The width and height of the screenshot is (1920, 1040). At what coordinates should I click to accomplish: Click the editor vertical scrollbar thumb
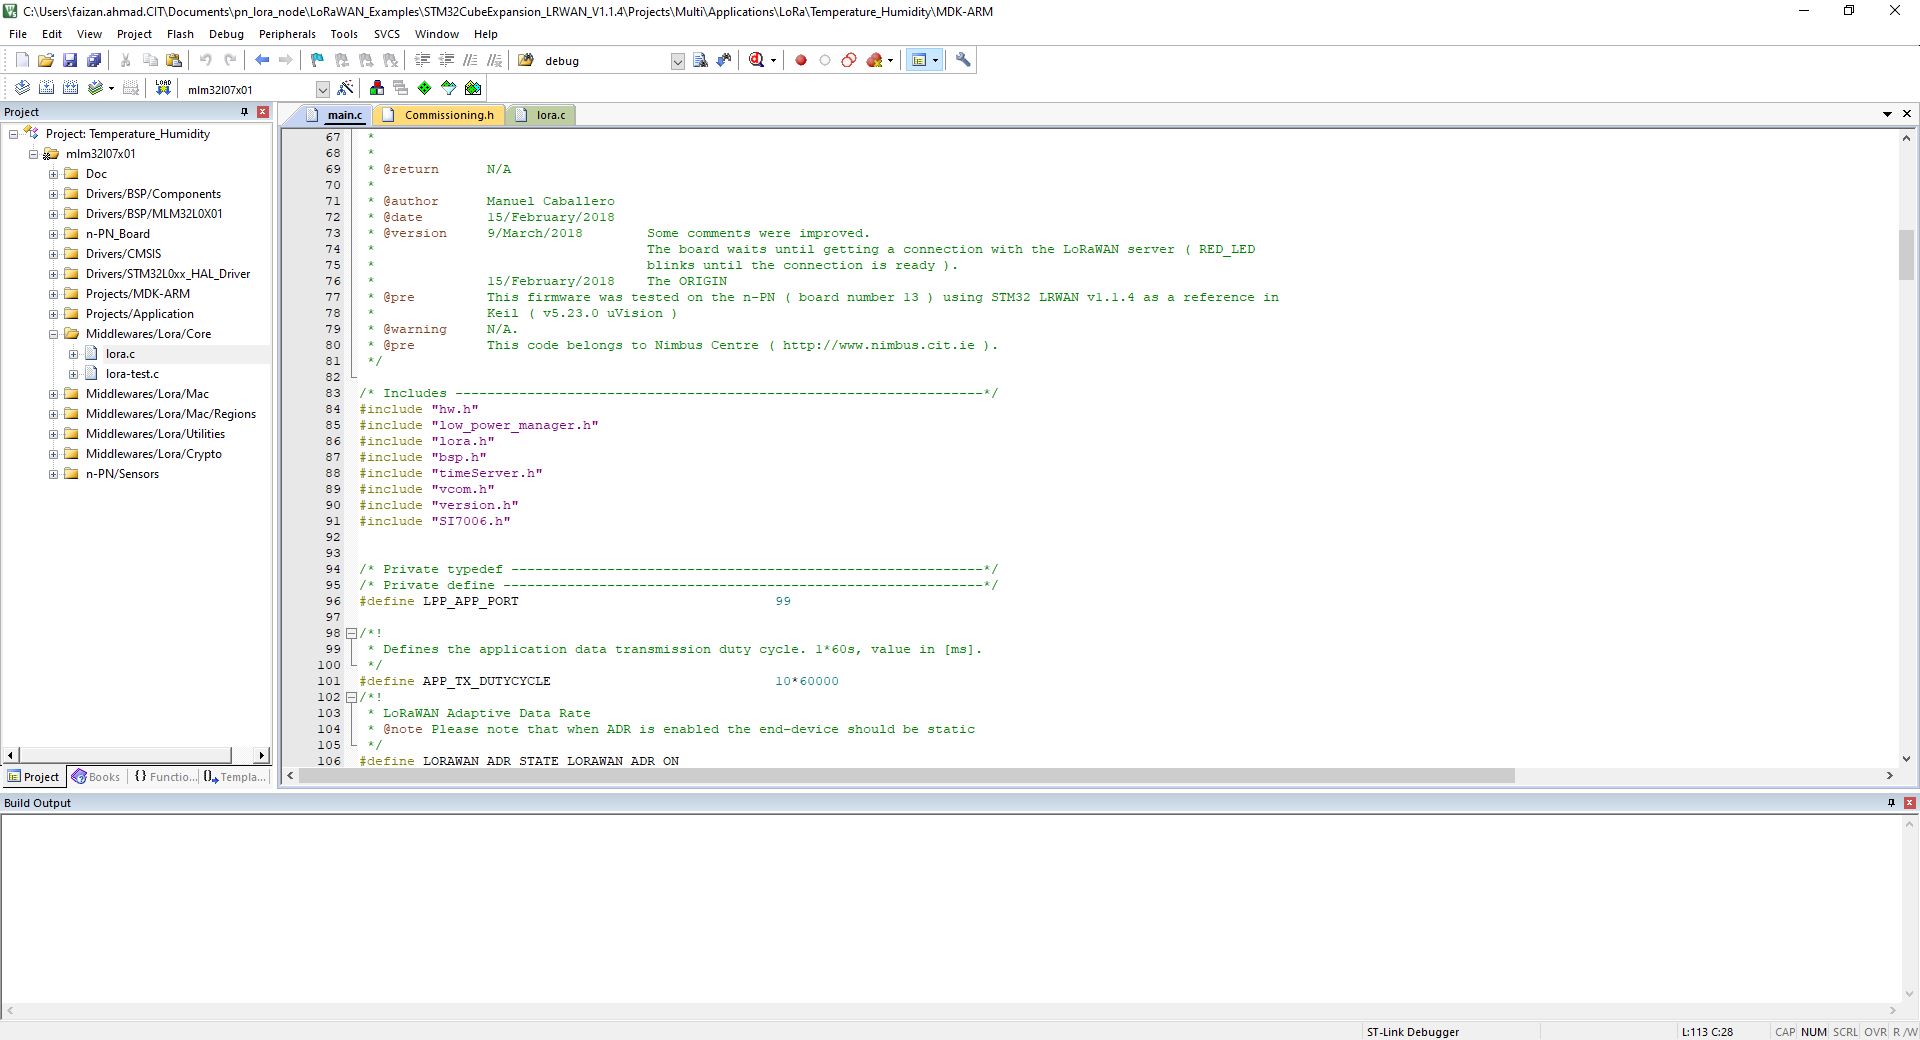click(x=1906, y=255)
